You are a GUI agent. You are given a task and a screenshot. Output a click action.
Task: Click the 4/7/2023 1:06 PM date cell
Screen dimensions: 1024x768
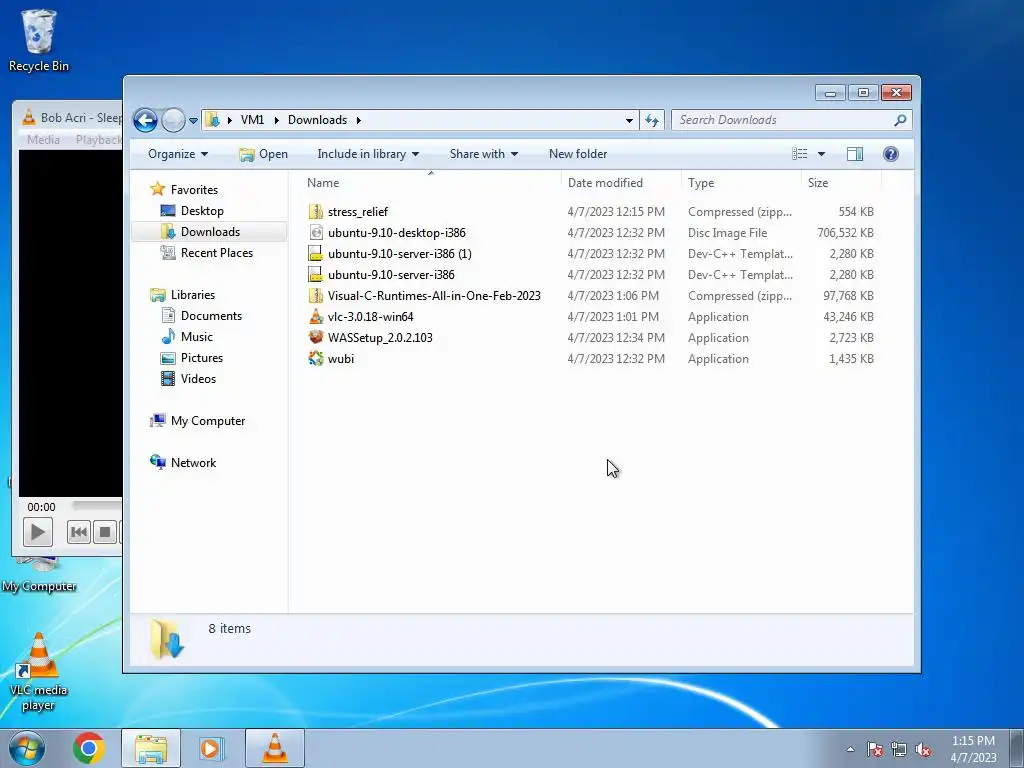[x=613, y=295]
